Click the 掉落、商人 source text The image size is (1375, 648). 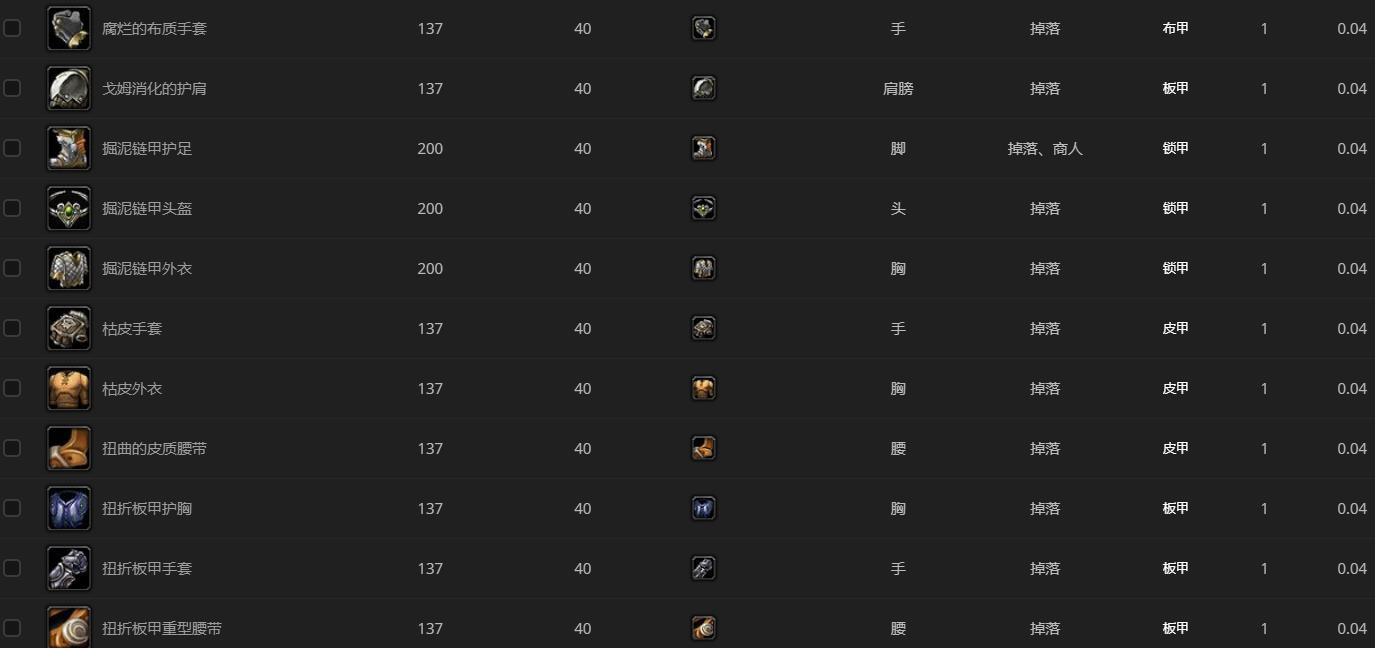[1044, 148]
